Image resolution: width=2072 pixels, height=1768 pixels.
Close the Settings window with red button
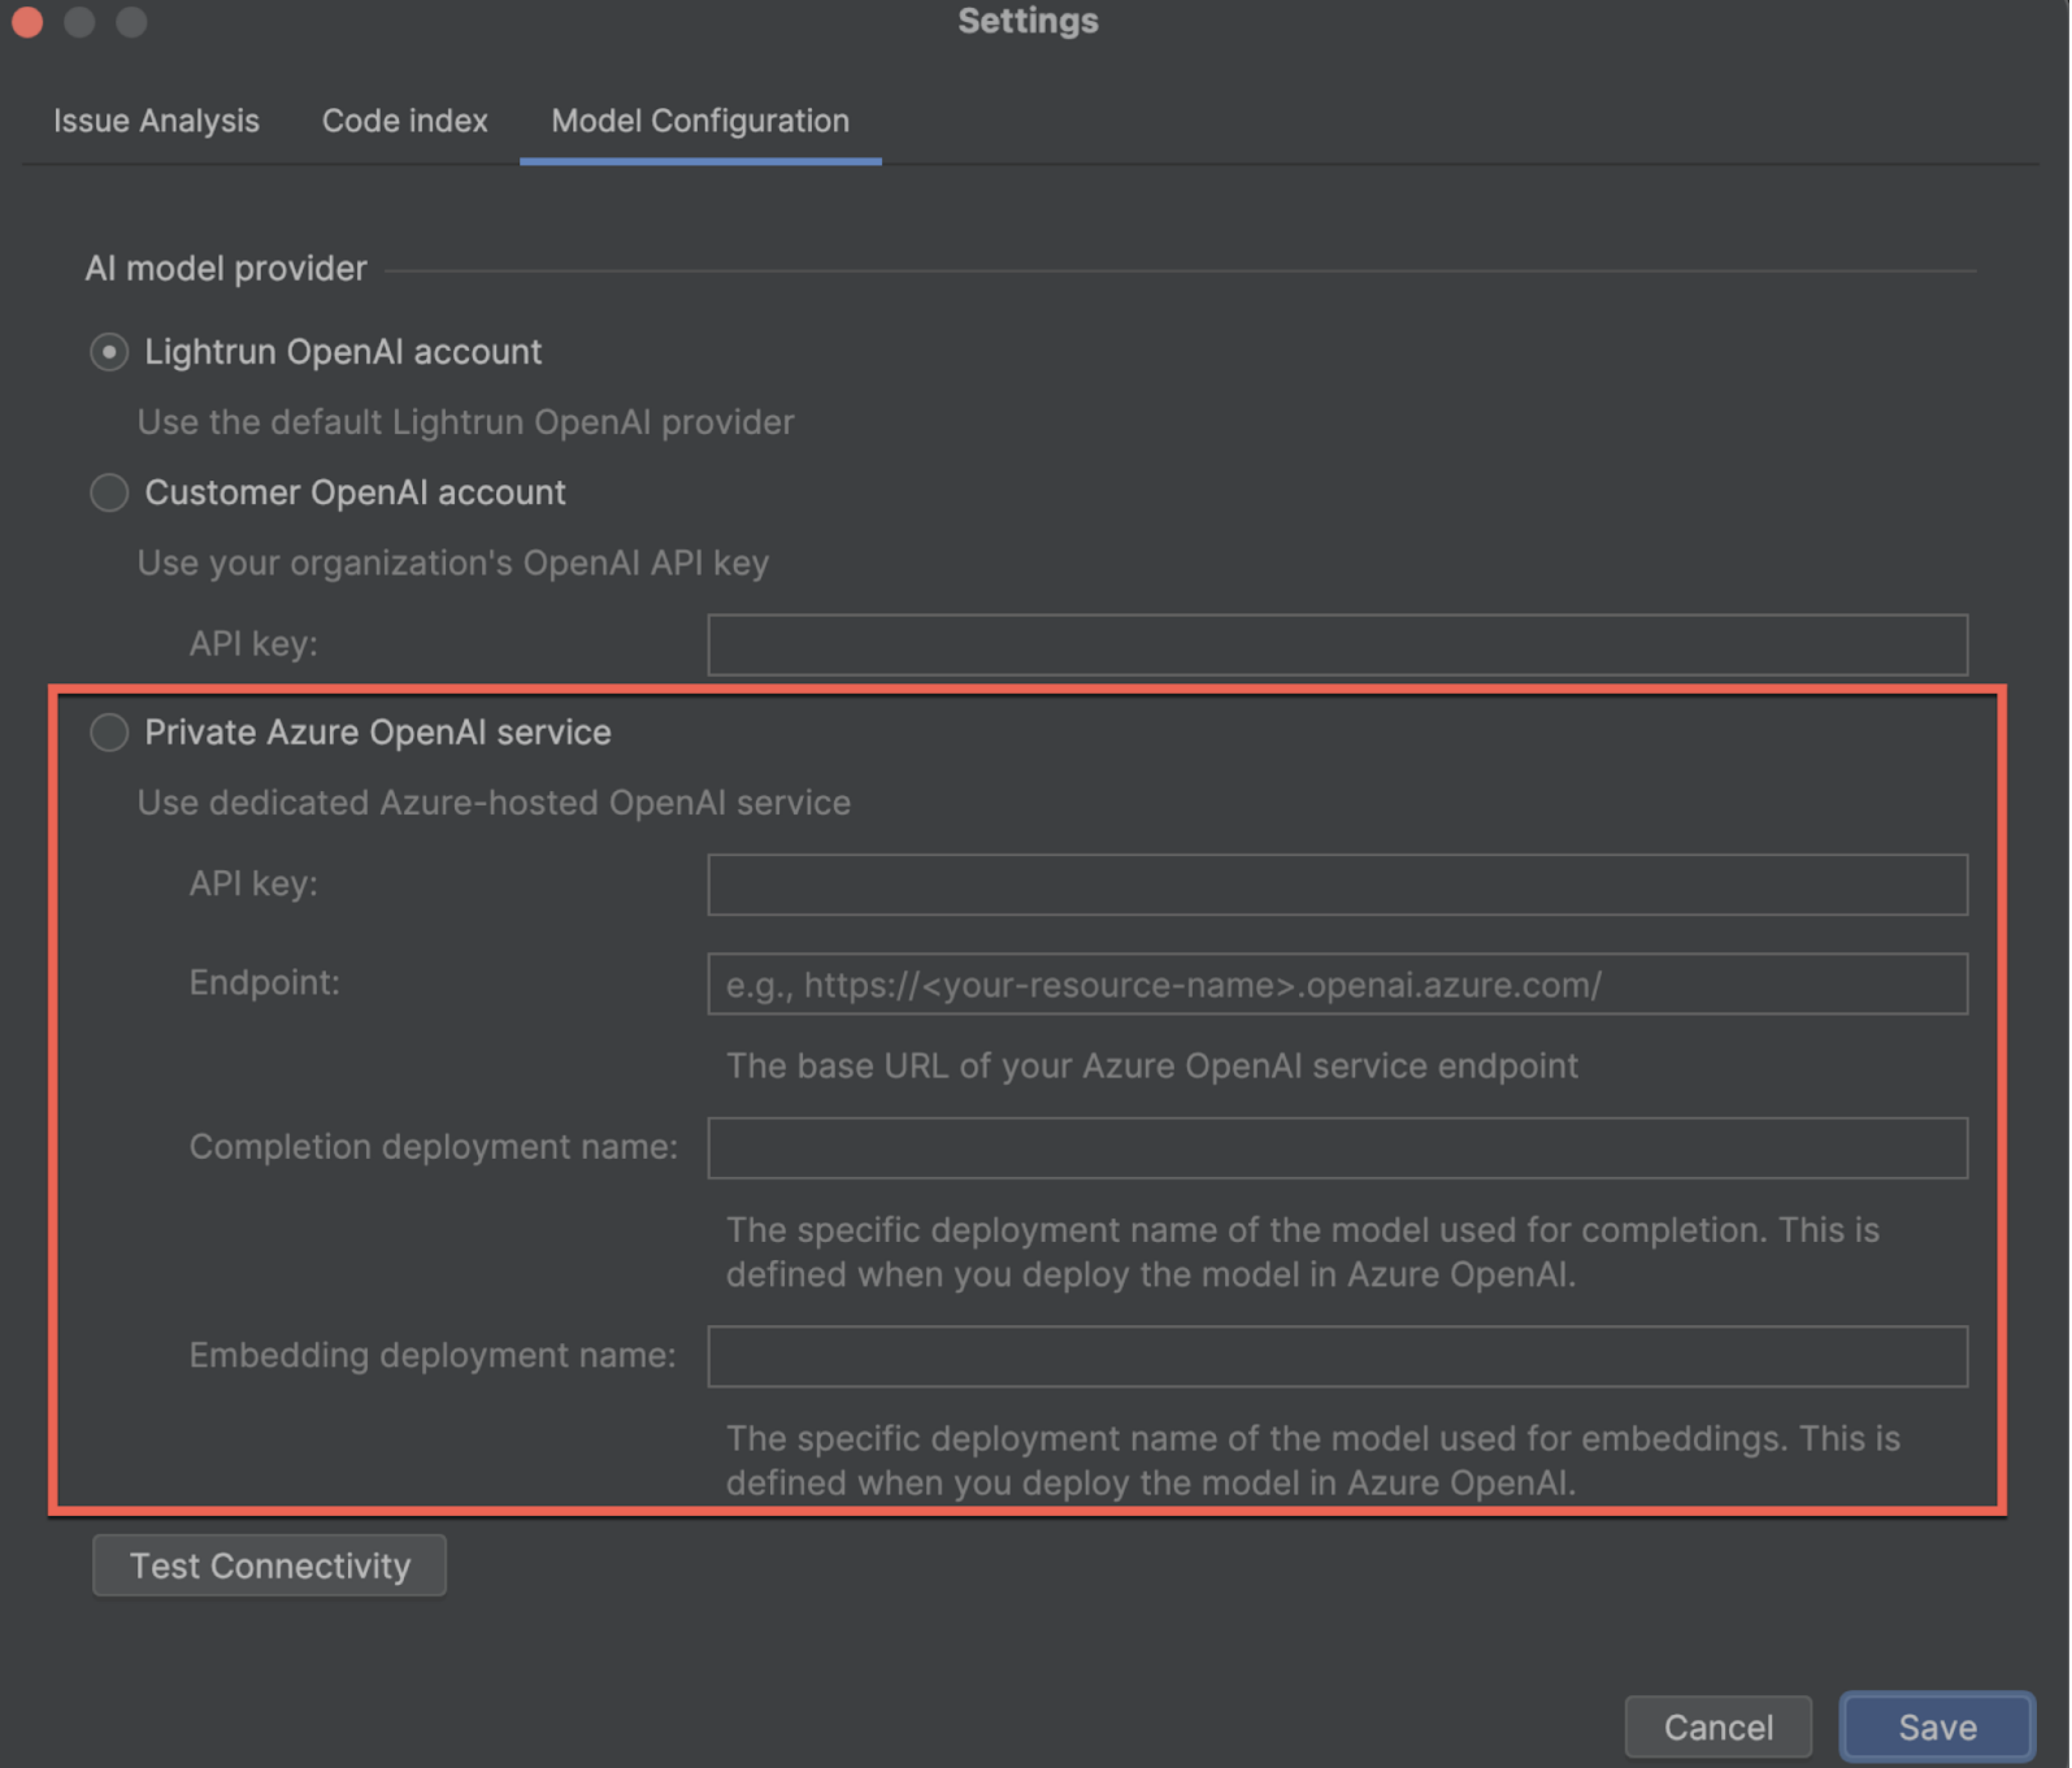pyautogui.click(x=27, y=21)
